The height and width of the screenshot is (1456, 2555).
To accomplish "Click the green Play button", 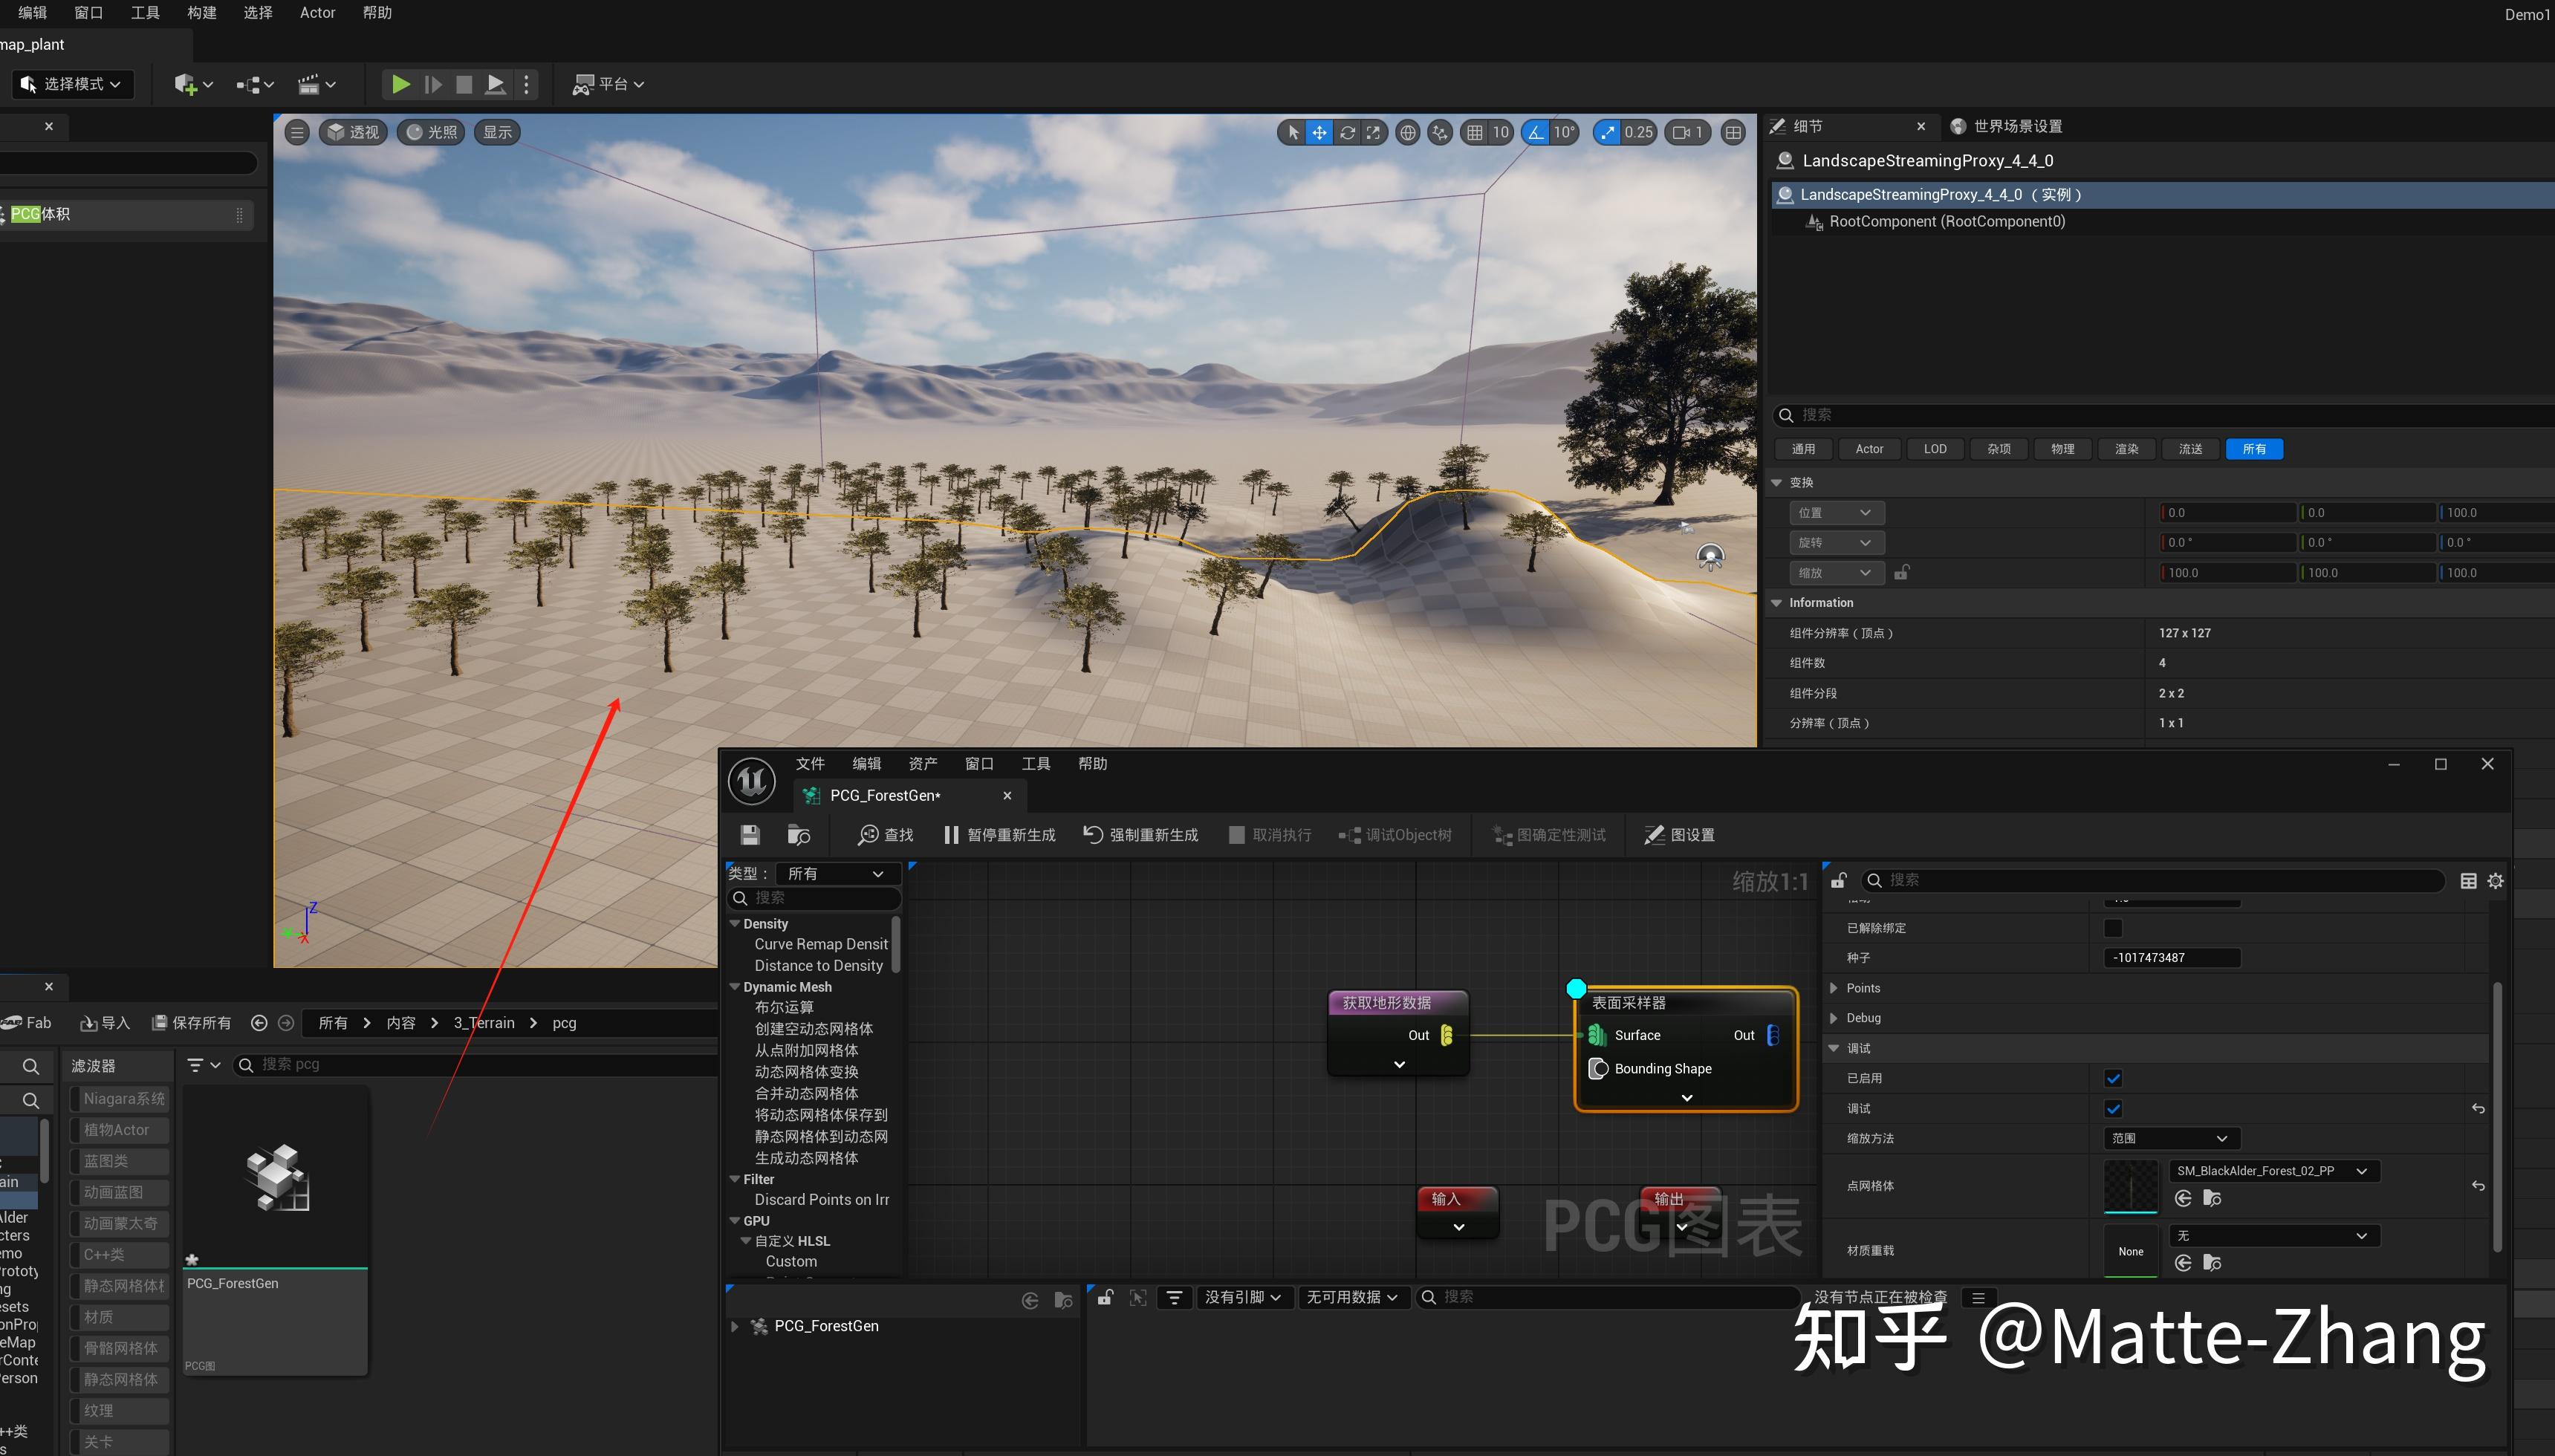I will 400,84.
